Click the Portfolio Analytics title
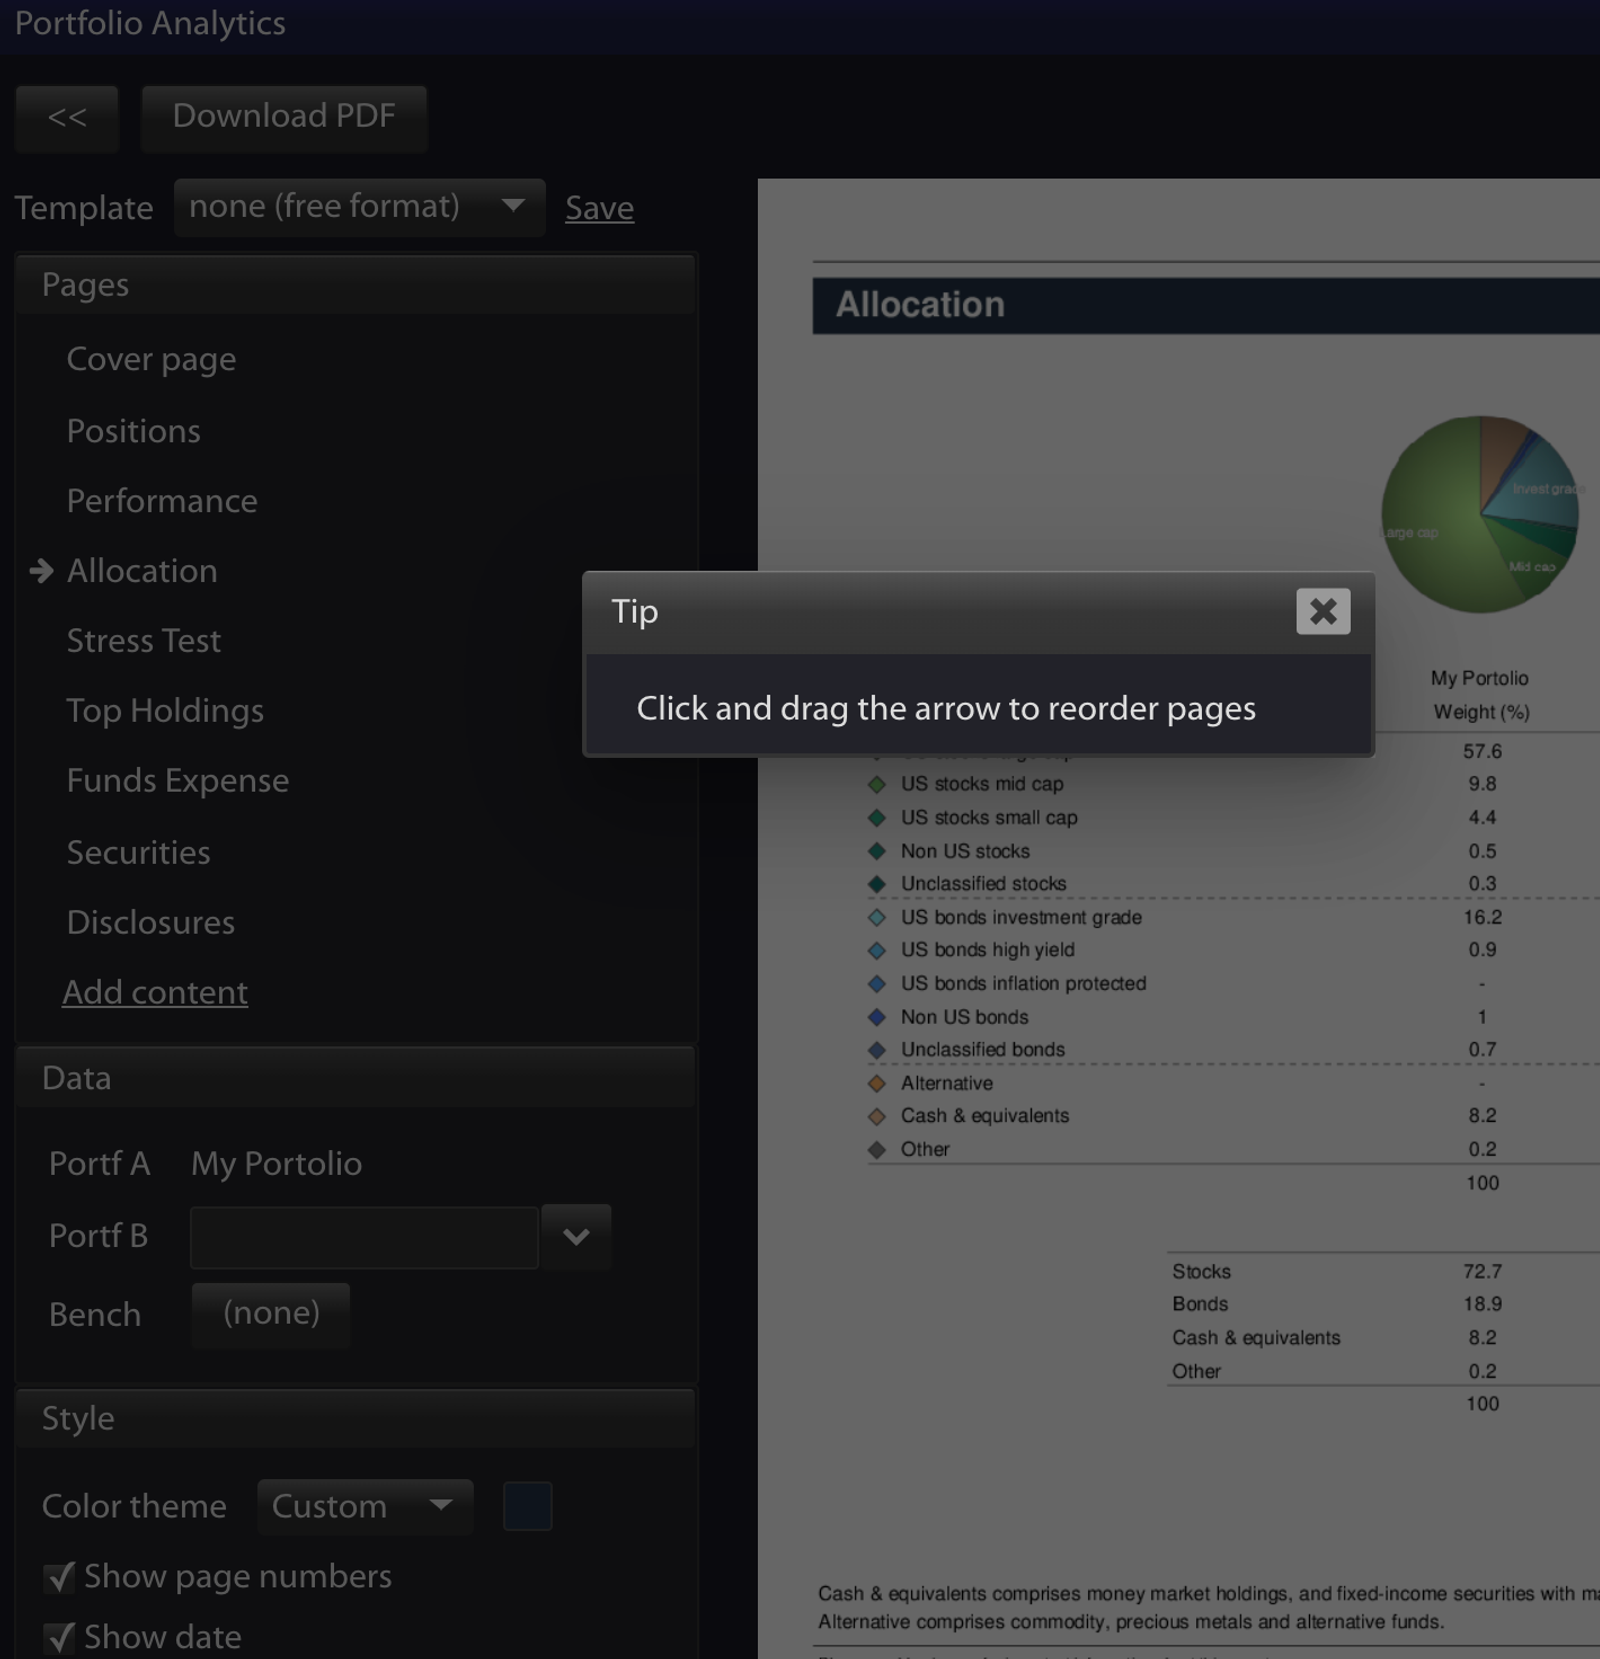 coord(150,23)
